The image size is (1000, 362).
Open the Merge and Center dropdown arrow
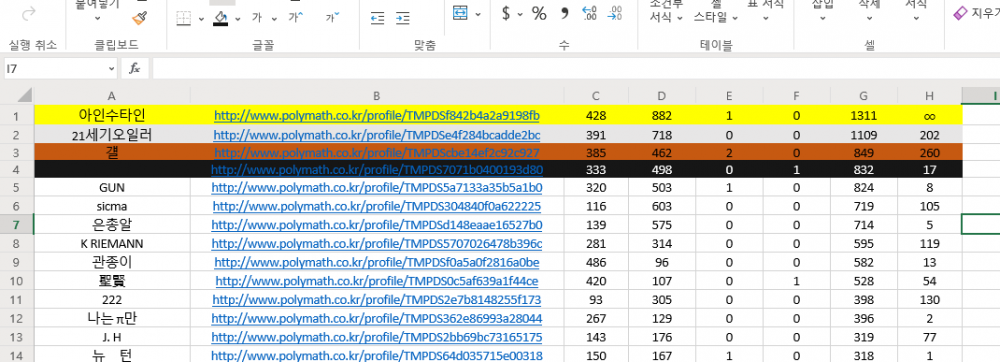tap(478, 13)
